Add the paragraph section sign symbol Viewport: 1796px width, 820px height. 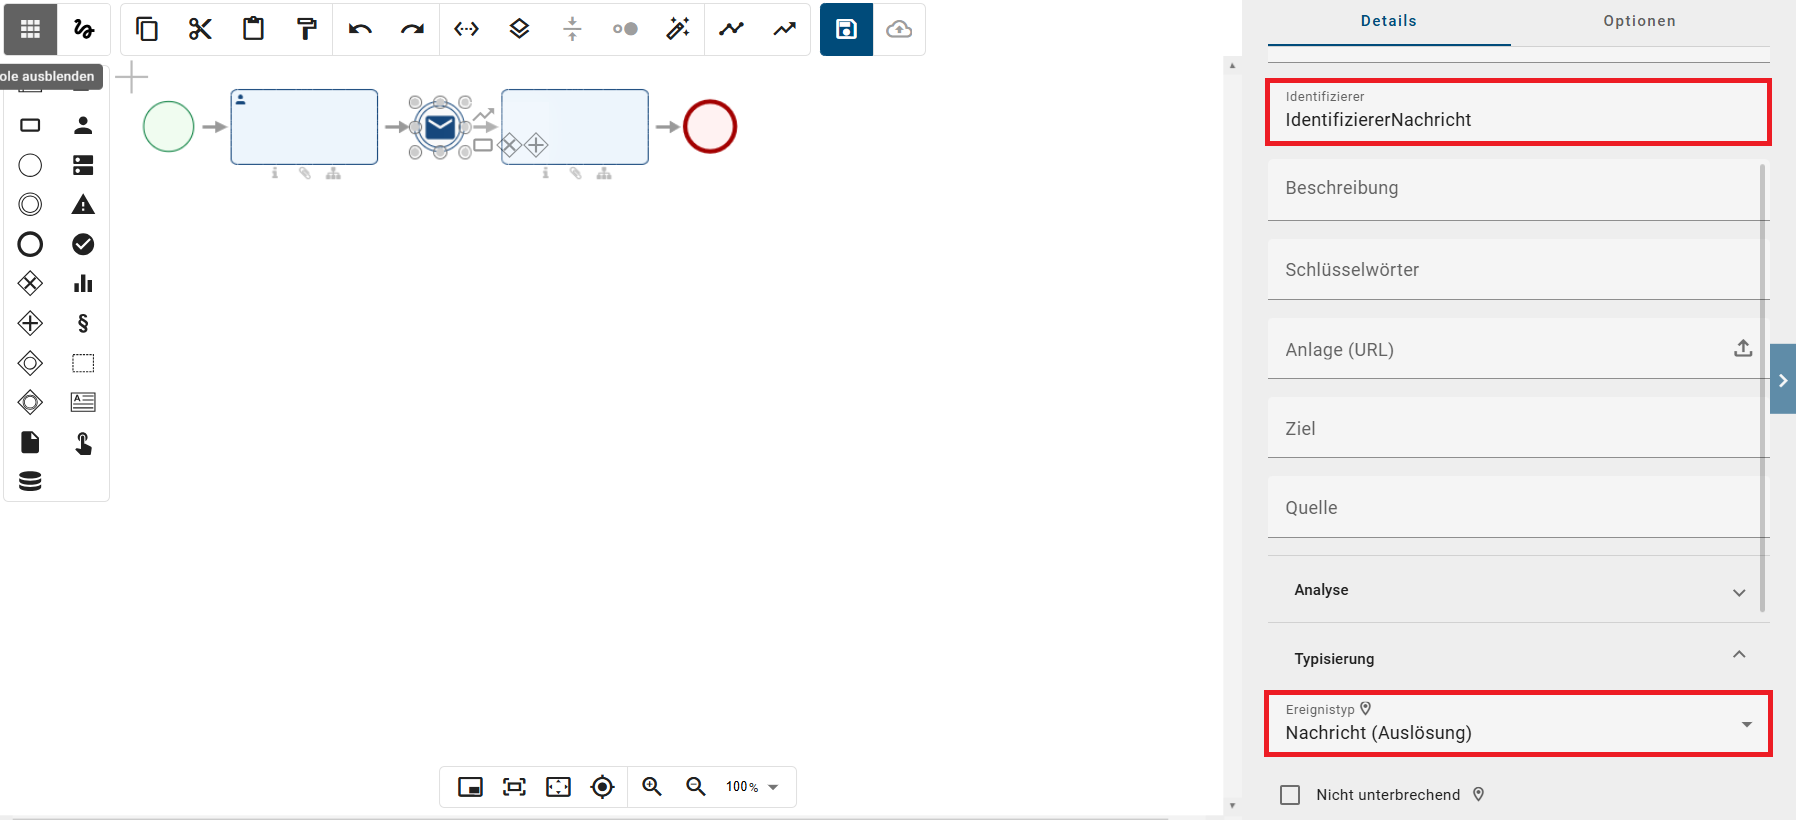[83, 323]
